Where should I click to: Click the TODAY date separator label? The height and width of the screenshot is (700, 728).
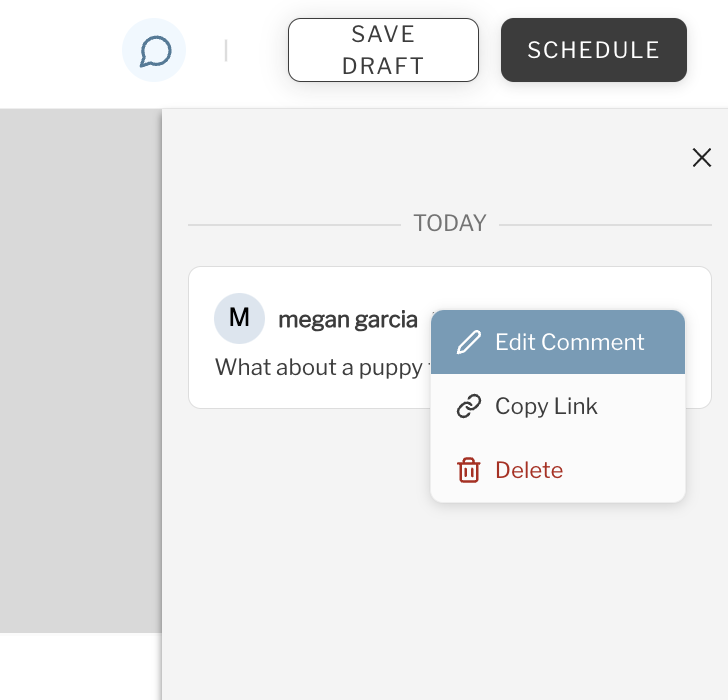click(449, 223)
